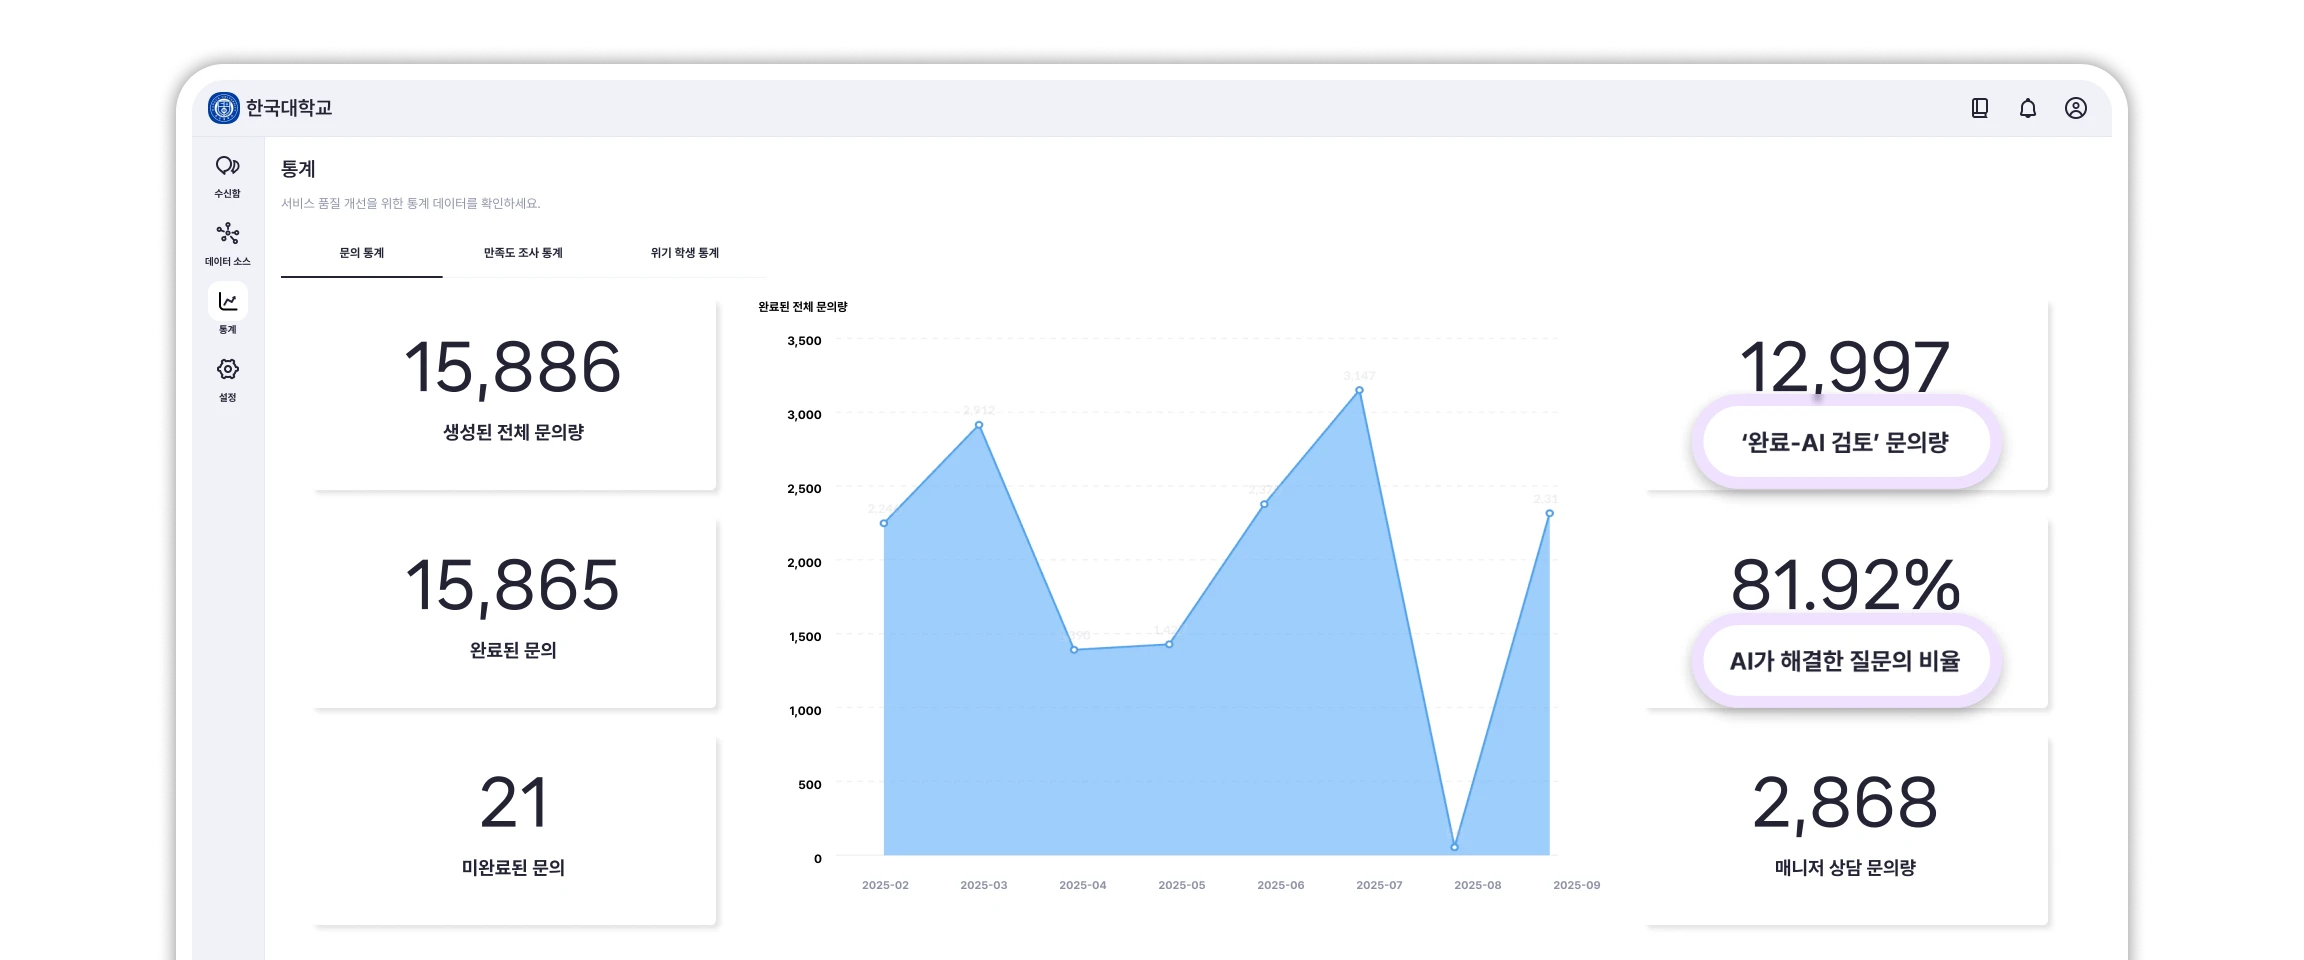Click the 서비스 품질 개선 description text
2304x960 pixels.
tap(411, 203)
